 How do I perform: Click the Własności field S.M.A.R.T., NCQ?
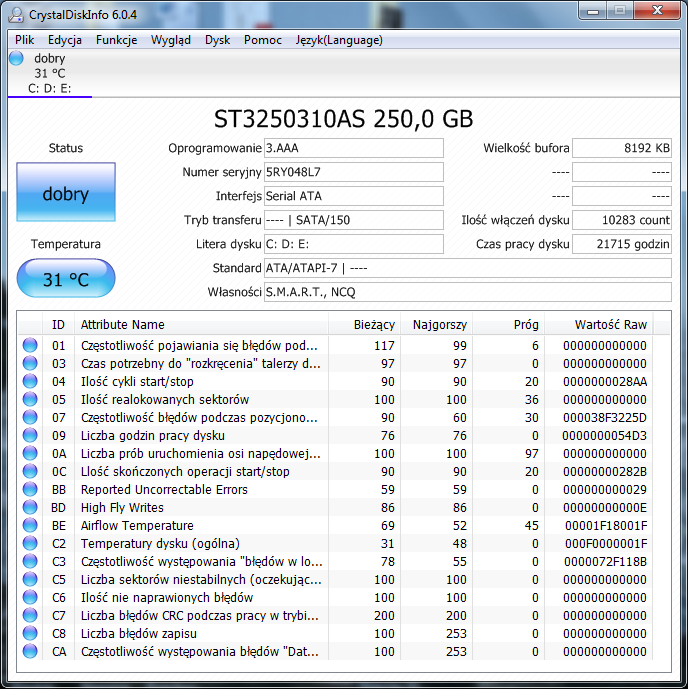point(467,292)
